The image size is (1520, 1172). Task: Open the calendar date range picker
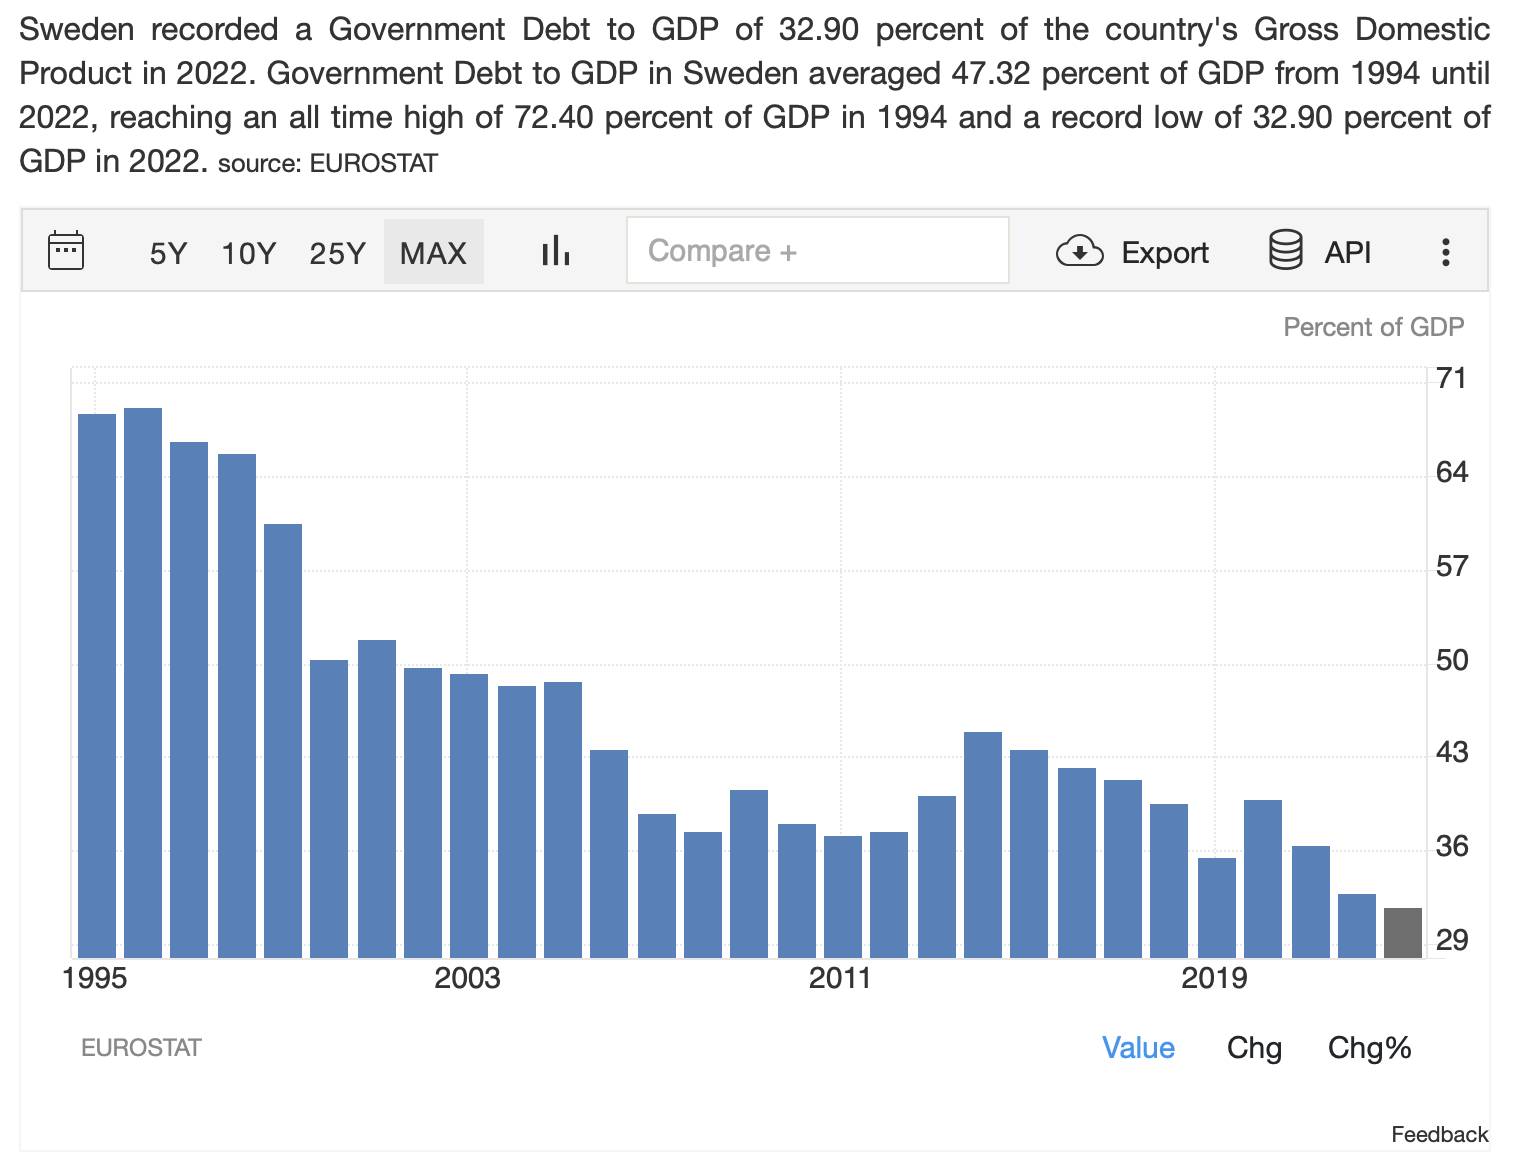66,251
